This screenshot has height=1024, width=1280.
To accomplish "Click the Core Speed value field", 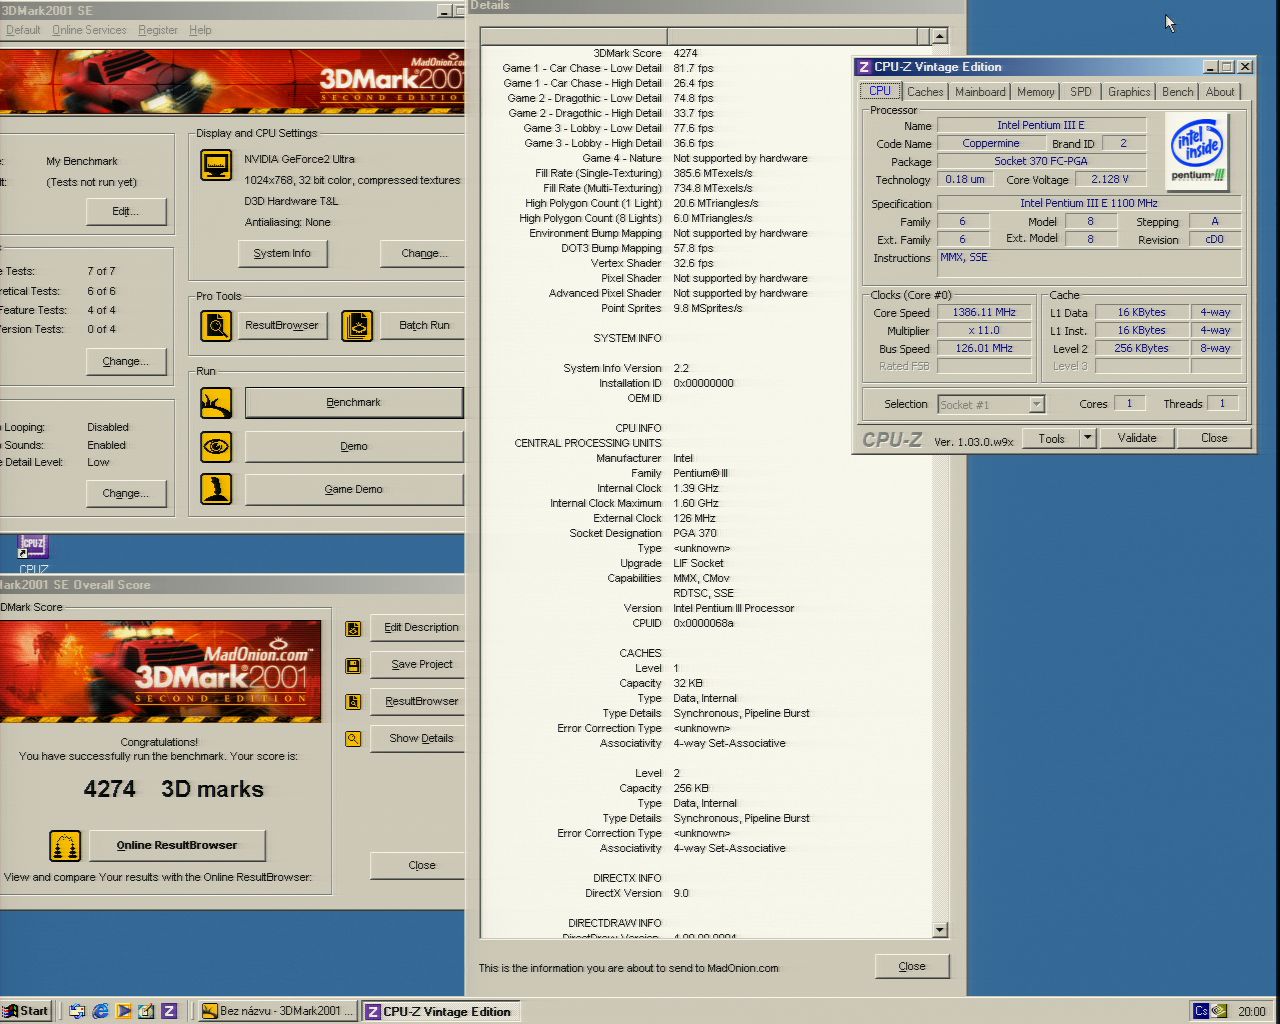I will click(x=984, y=313).
